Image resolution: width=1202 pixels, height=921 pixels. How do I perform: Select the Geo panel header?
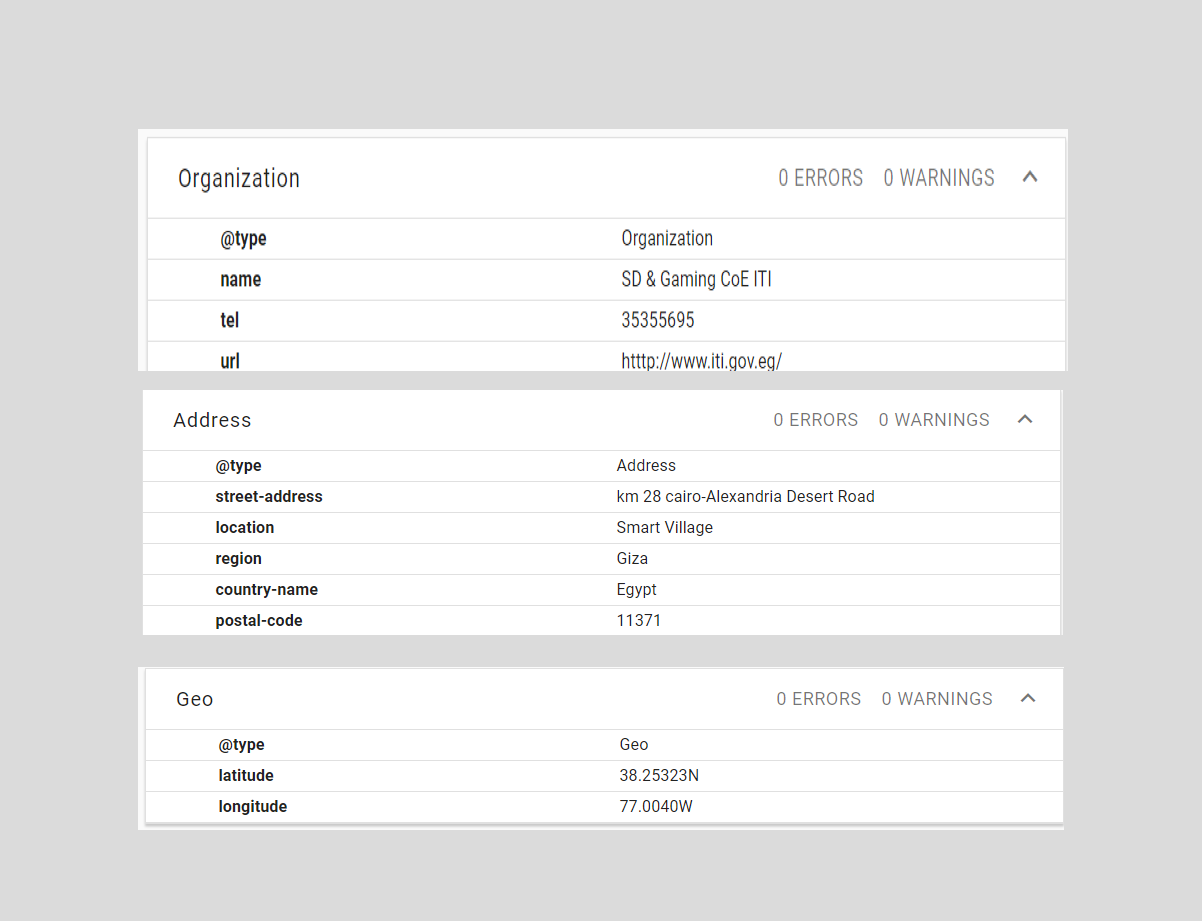pos(194,698)
